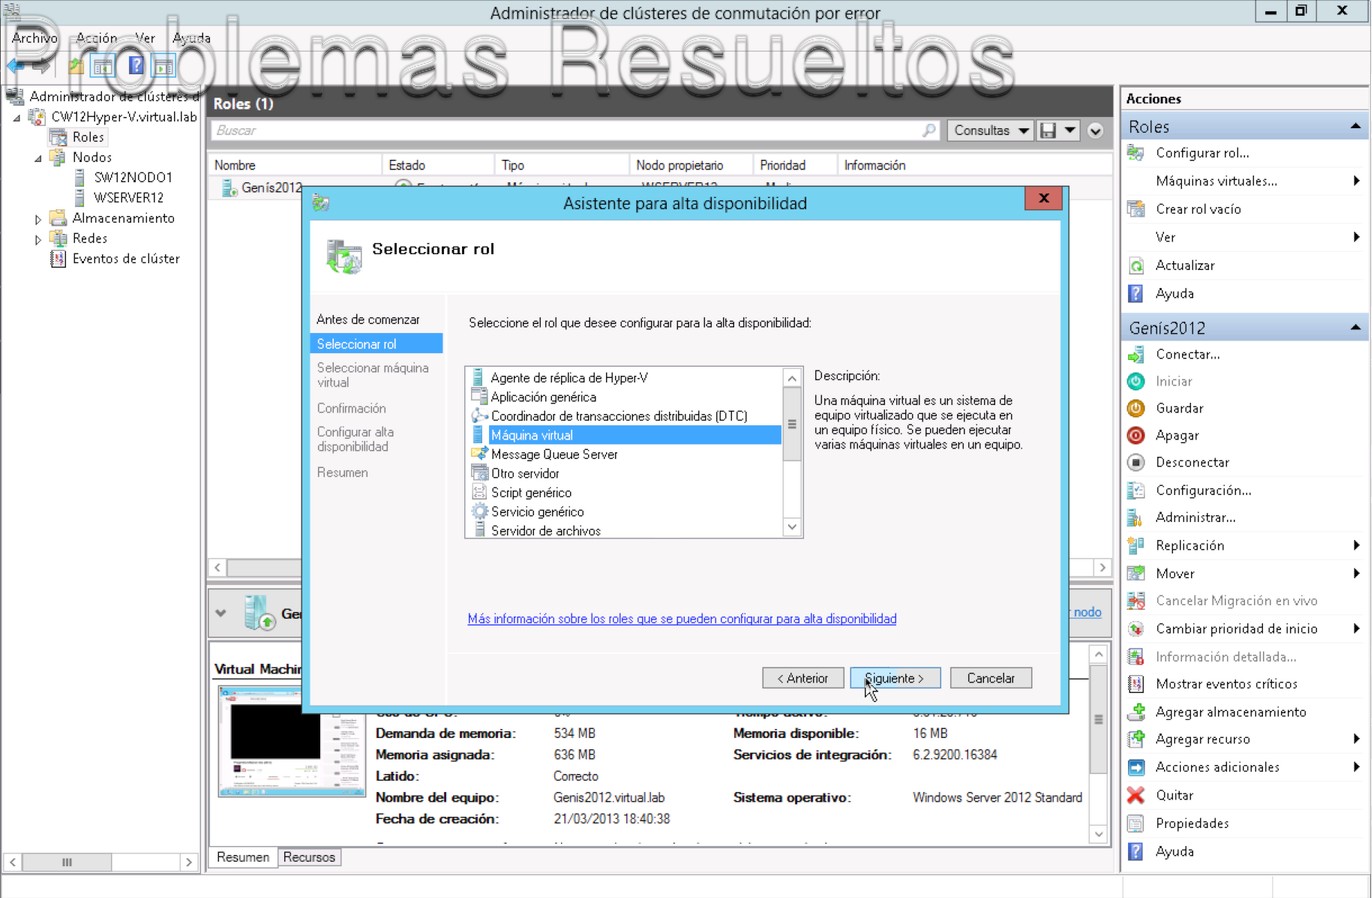Click the green Iniciar power icon
This screenshot has height=898, width=1372.
1135,381
